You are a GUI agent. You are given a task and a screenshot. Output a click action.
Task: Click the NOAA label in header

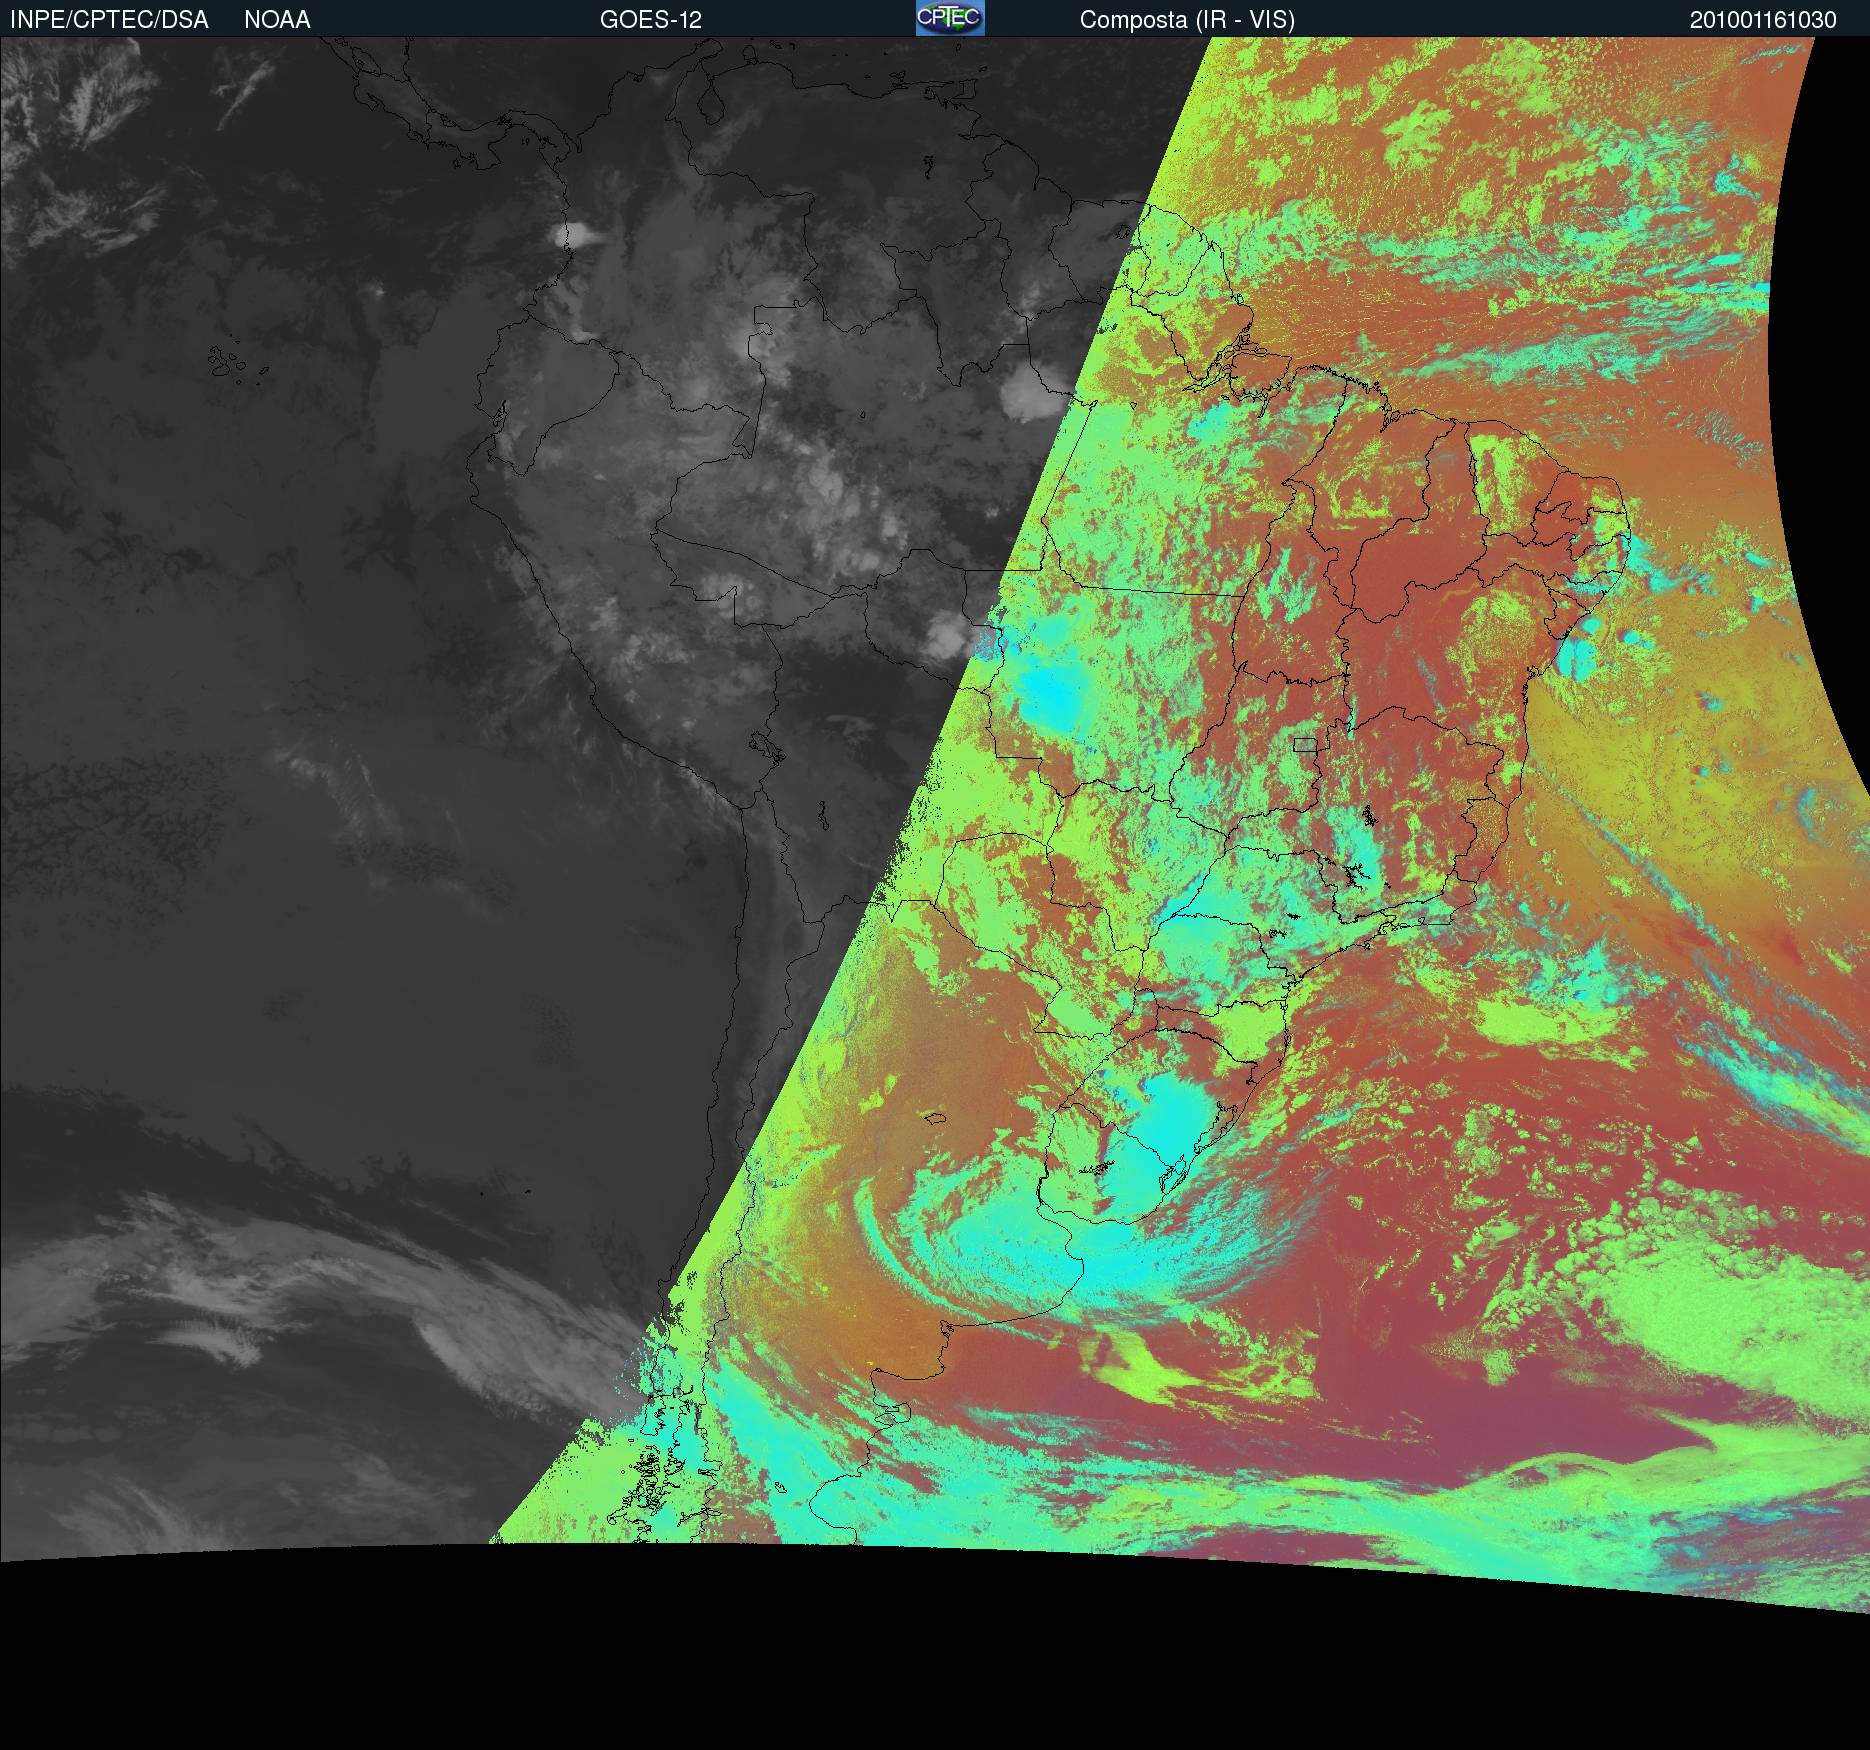(277, 20)
